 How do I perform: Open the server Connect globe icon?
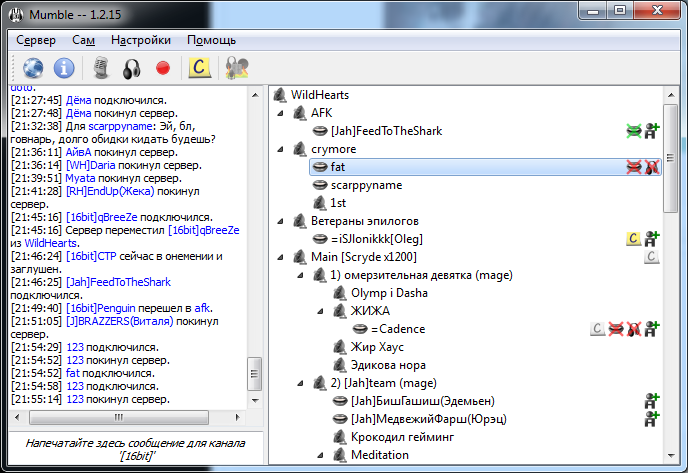click(x=33, y=68)
